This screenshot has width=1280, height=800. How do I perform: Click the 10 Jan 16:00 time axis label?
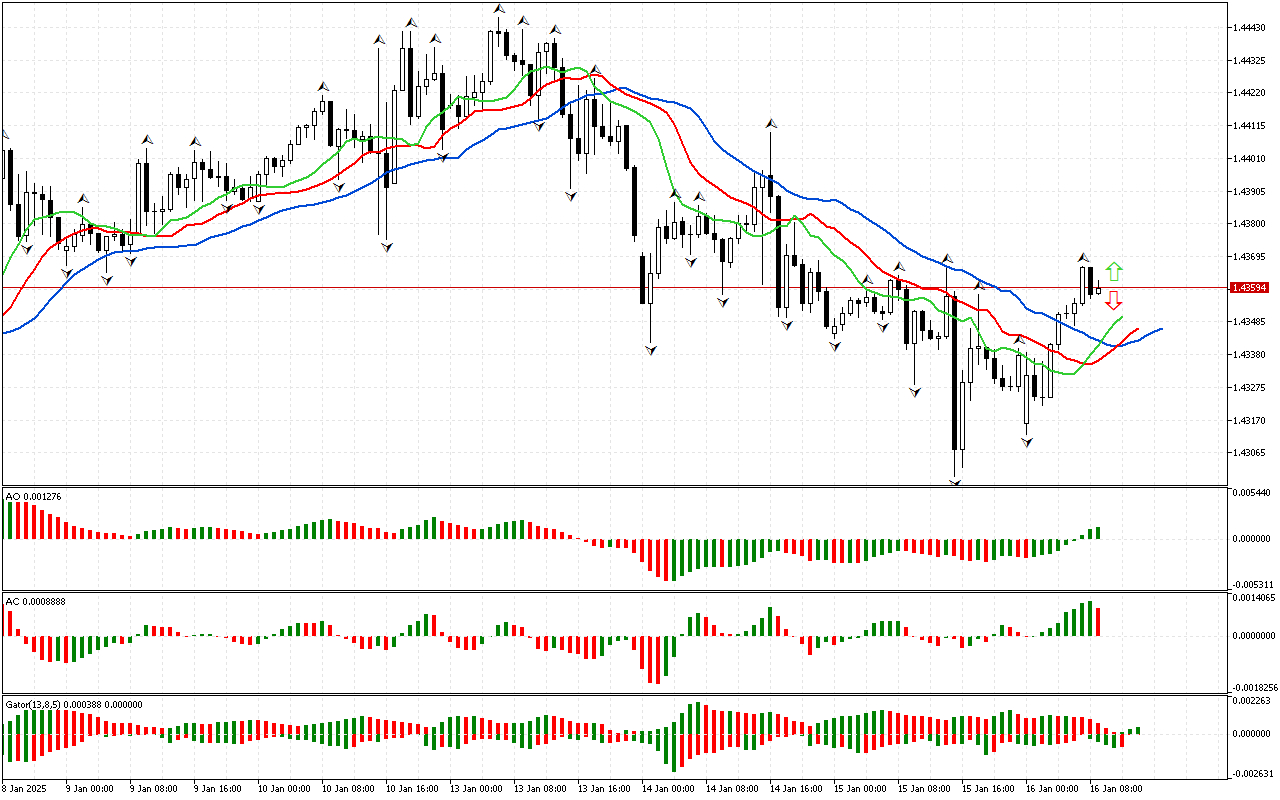point(413,789)
